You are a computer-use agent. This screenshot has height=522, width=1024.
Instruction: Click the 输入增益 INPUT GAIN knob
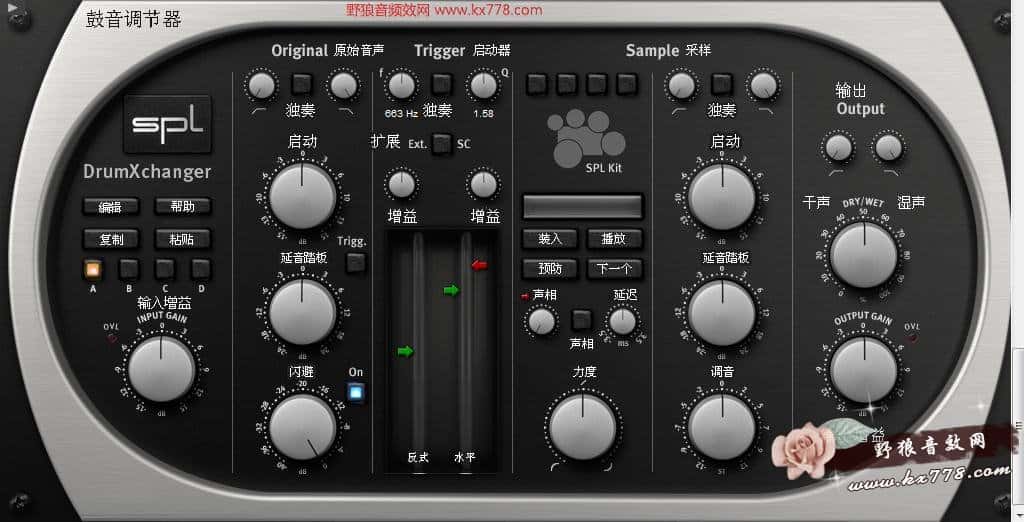coord(161,370)
